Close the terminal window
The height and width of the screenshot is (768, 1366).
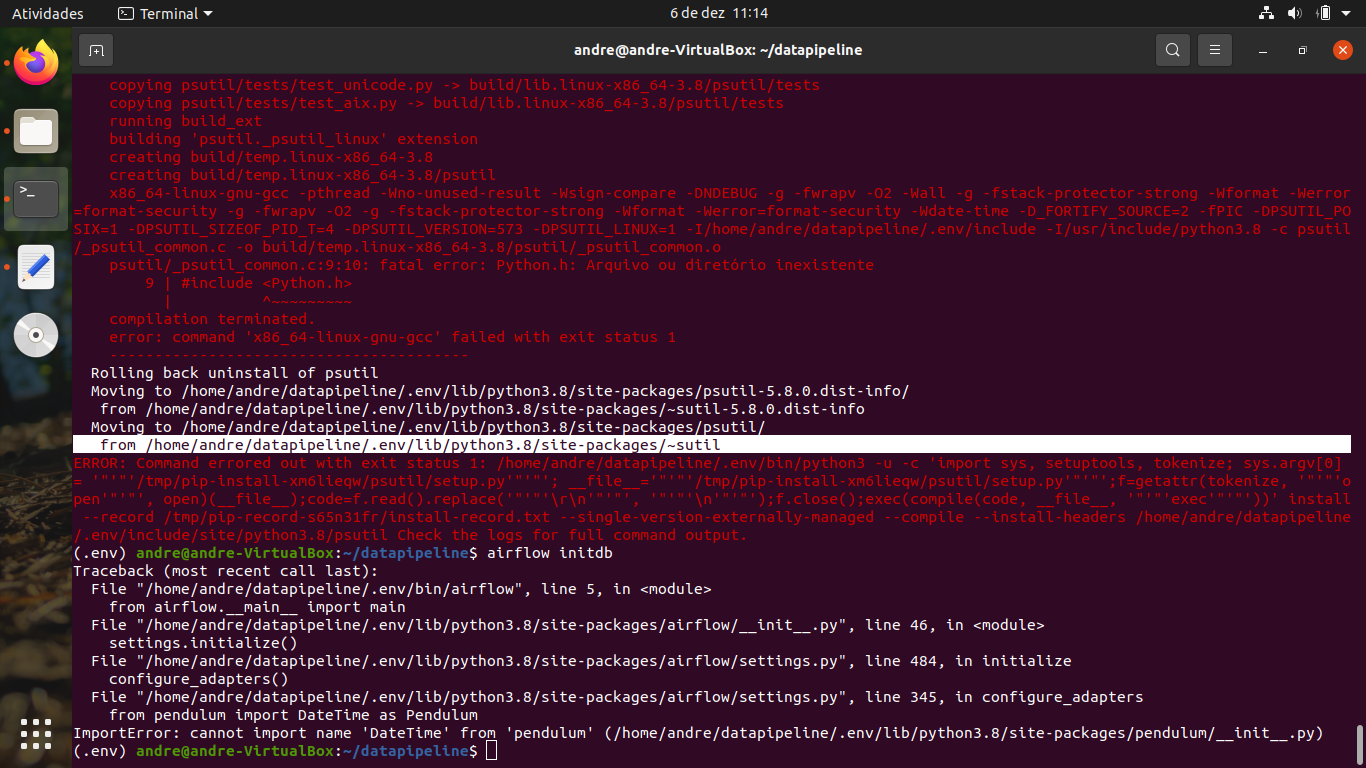point(1341,50)
